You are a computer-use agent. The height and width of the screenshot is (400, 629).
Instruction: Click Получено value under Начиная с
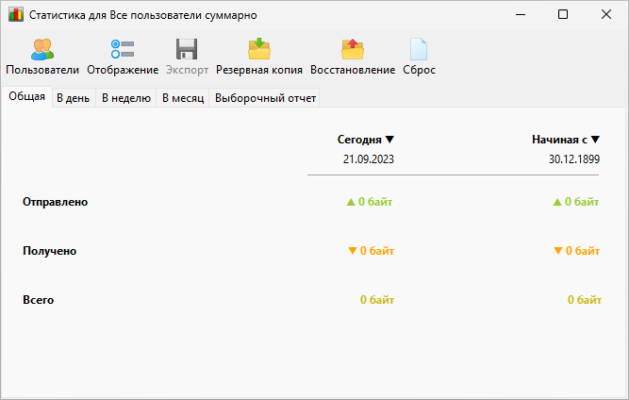pyautogui.click(x=576, y=251)
